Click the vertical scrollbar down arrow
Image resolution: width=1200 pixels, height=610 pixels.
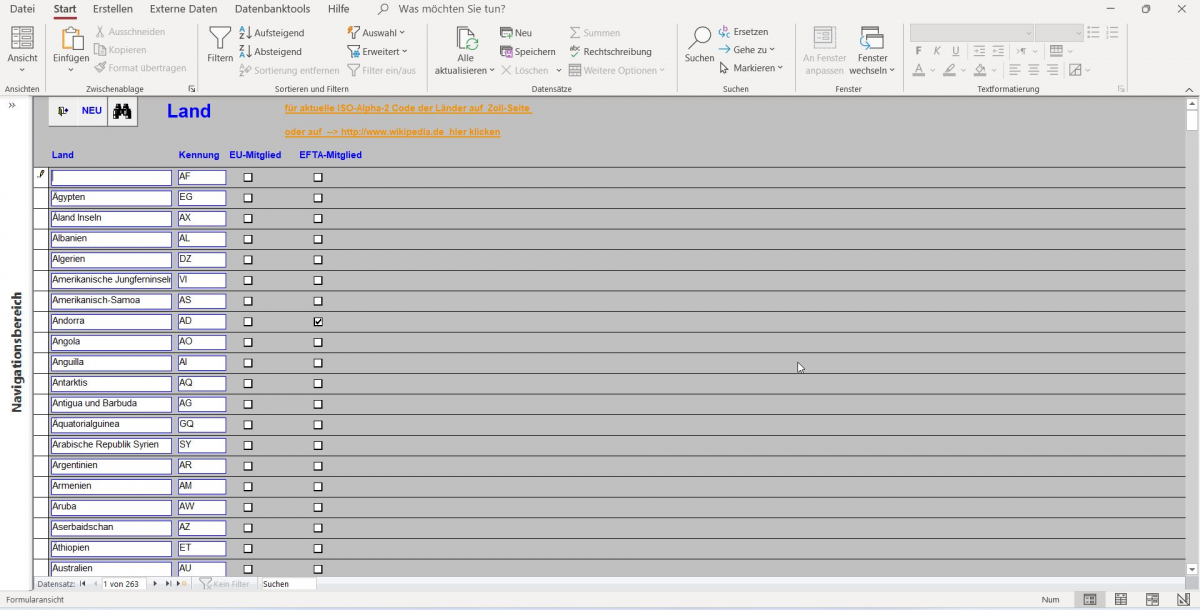1191,569
